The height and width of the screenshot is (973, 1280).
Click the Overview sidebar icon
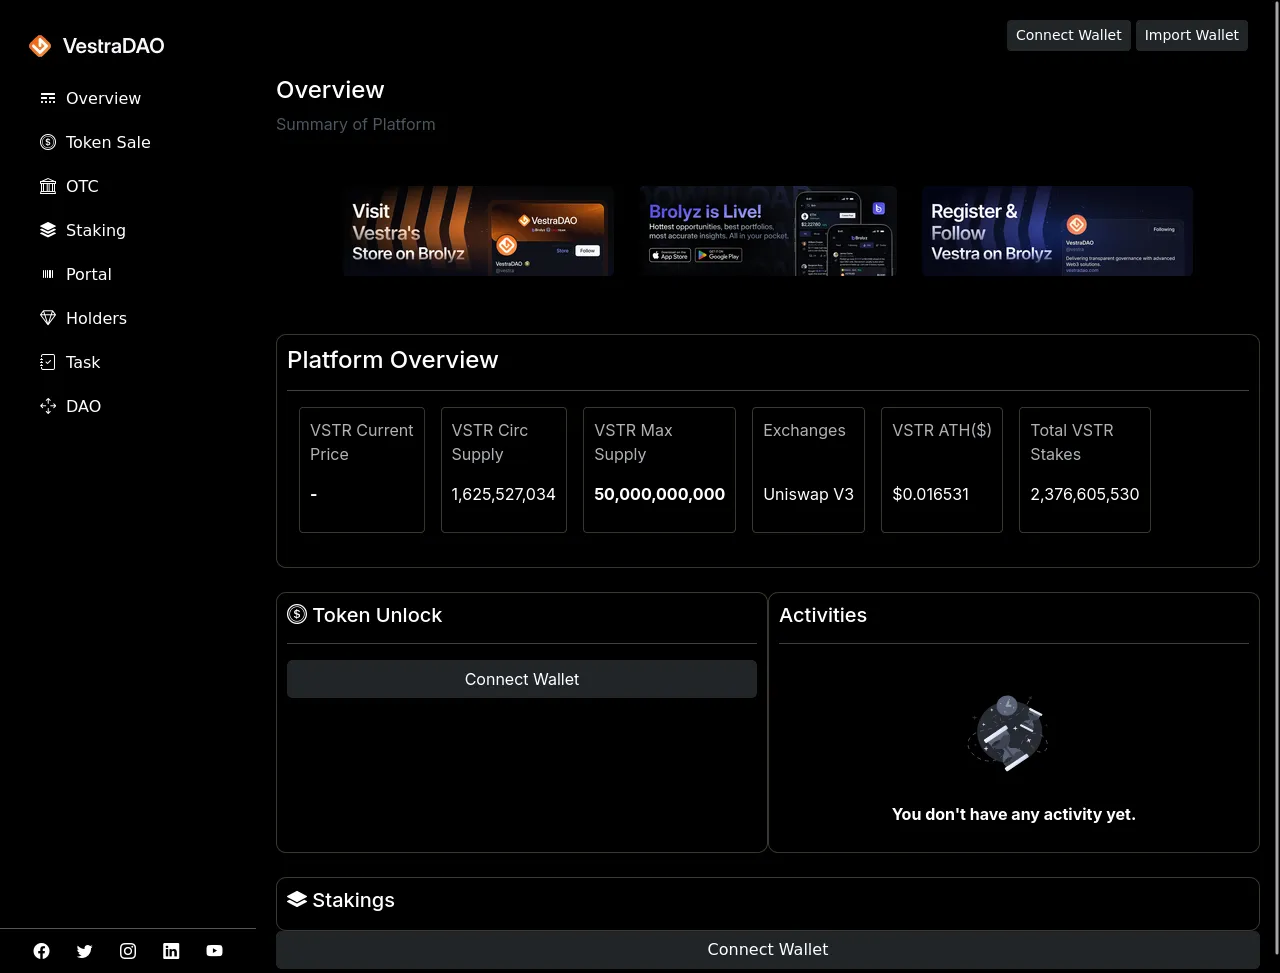tap(48, 98)
